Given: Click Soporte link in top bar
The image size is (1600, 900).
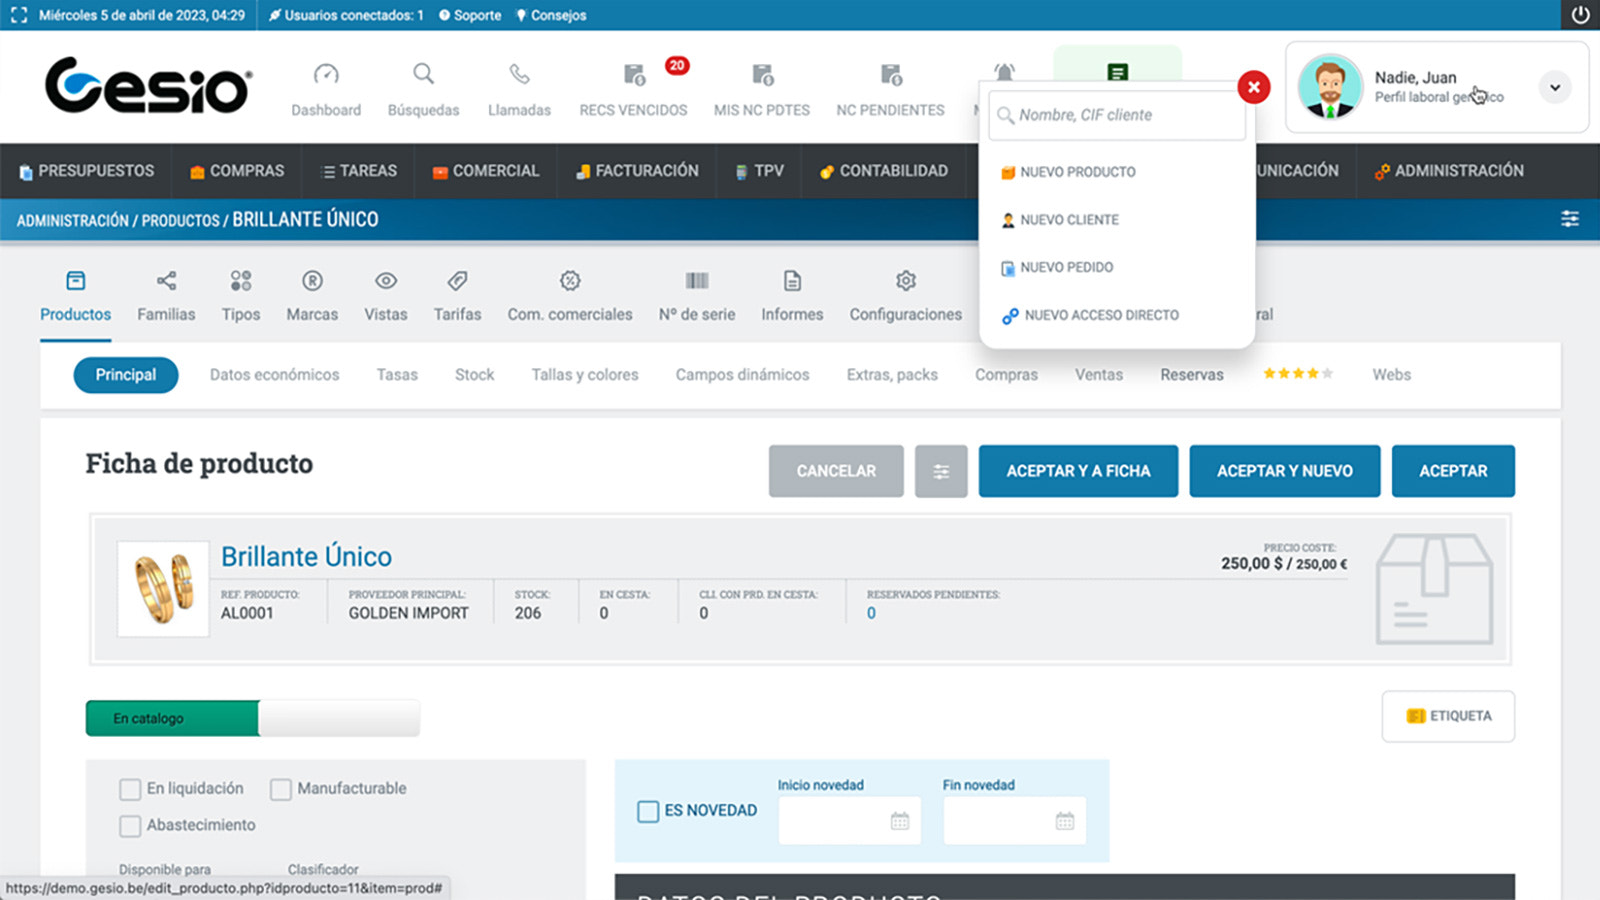Looking at the screenshot, I should click(x=470, y=15).
